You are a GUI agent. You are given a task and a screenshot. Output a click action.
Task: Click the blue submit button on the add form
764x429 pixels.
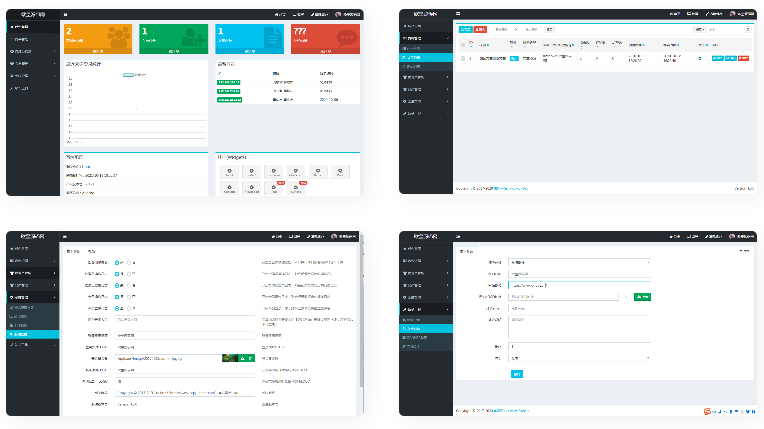pos(516,374)
